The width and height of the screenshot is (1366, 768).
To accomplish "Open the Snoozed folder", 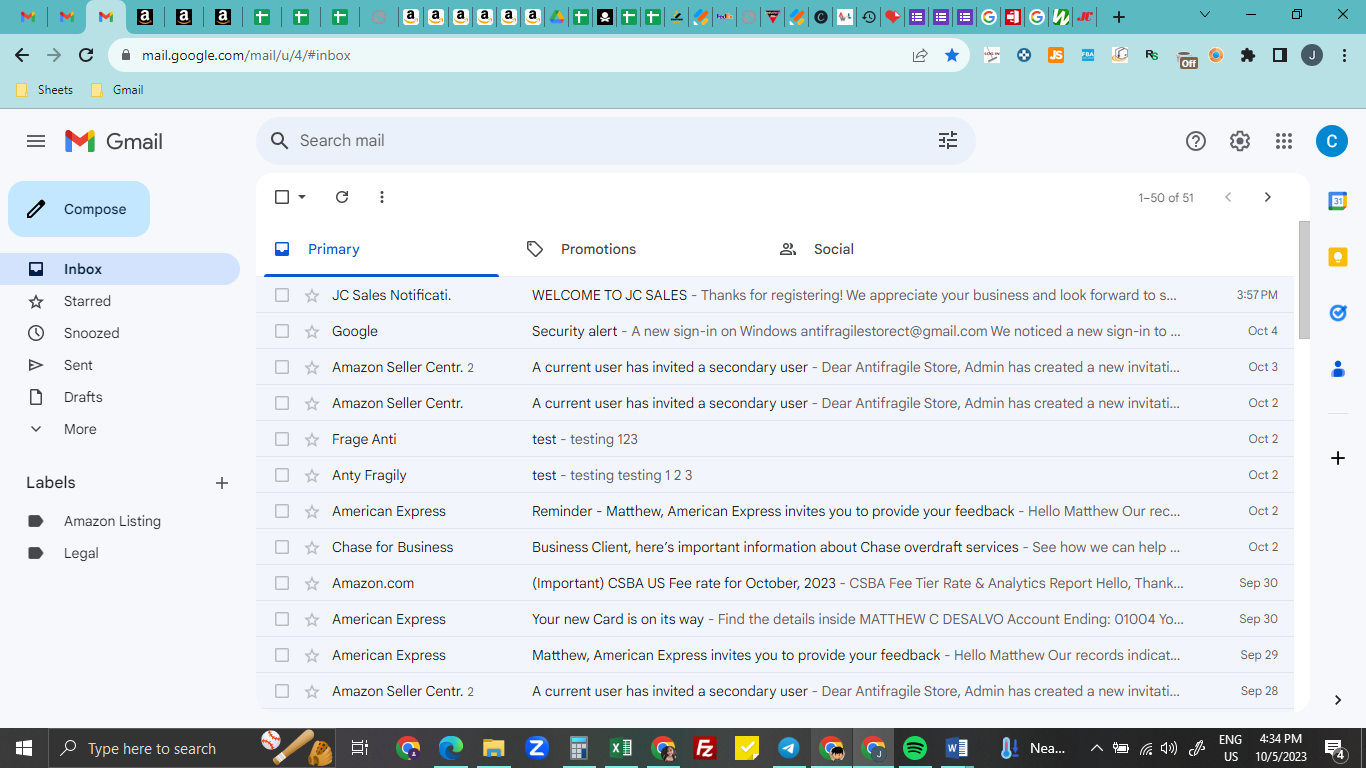I will point(120,333).
